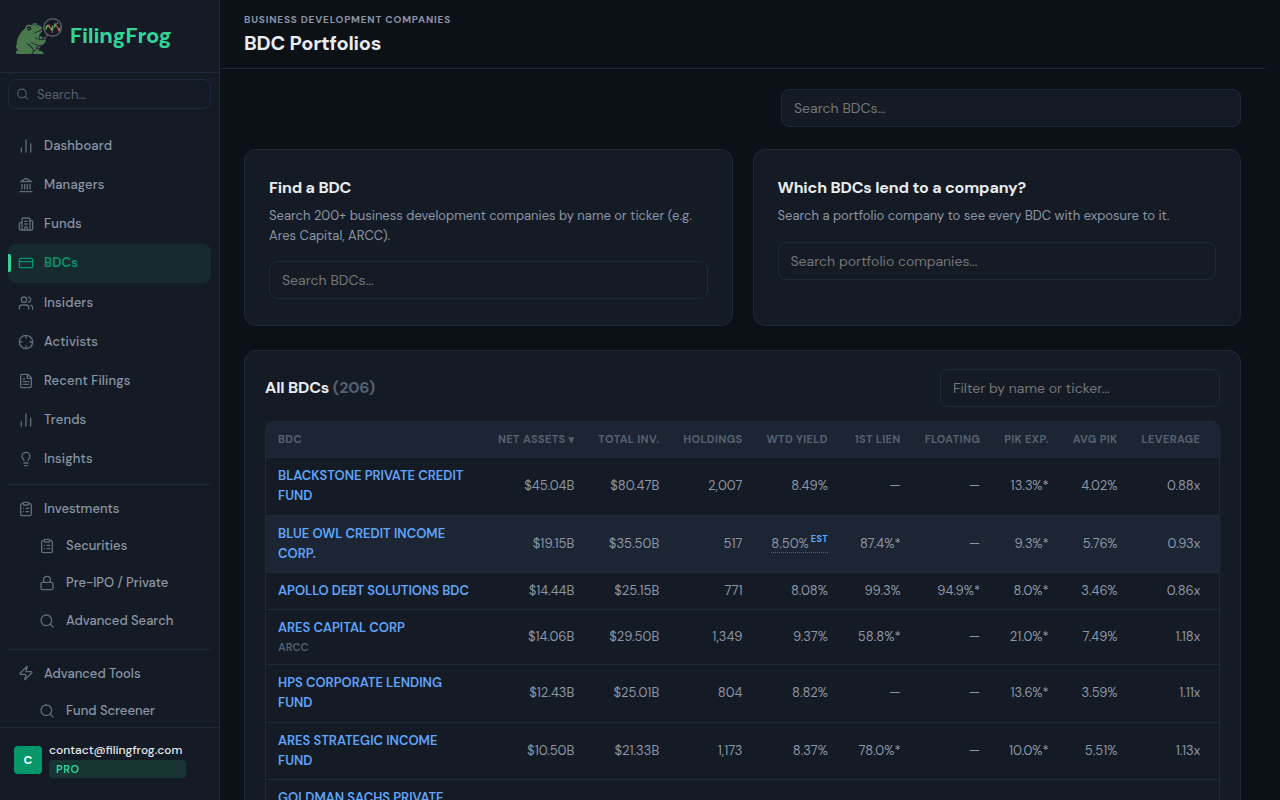
Task: Click the Activists crosshair icon
Action: pos(26,342)
